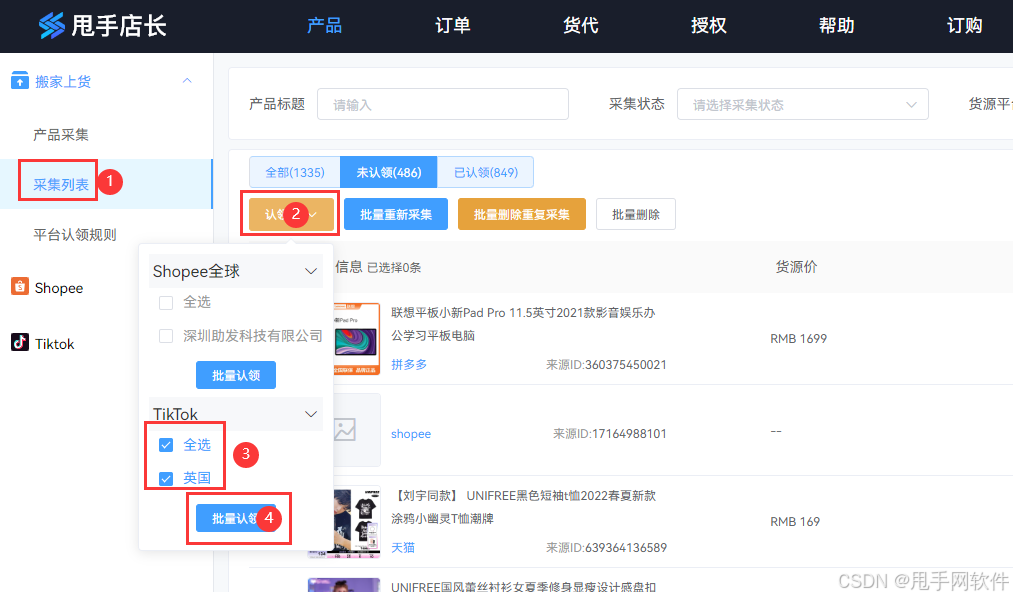Open 产品采集 in the sidebar

pos(61,135)
